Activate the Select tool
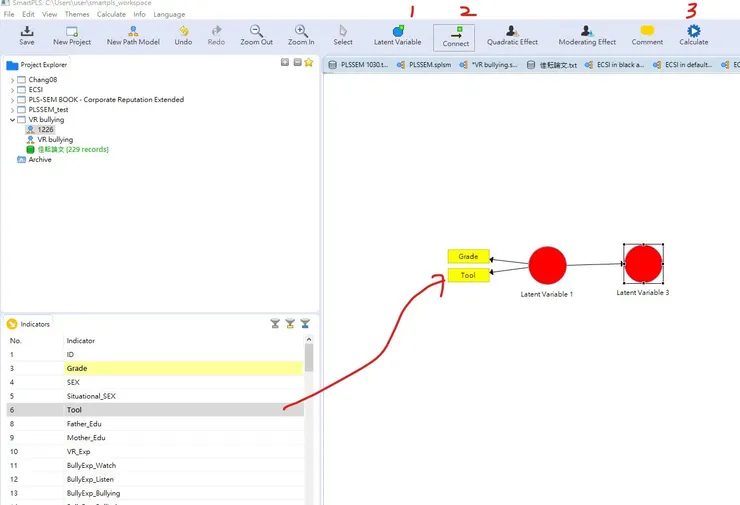Screen dimensions: 740x505 click(x=343, y=35)
